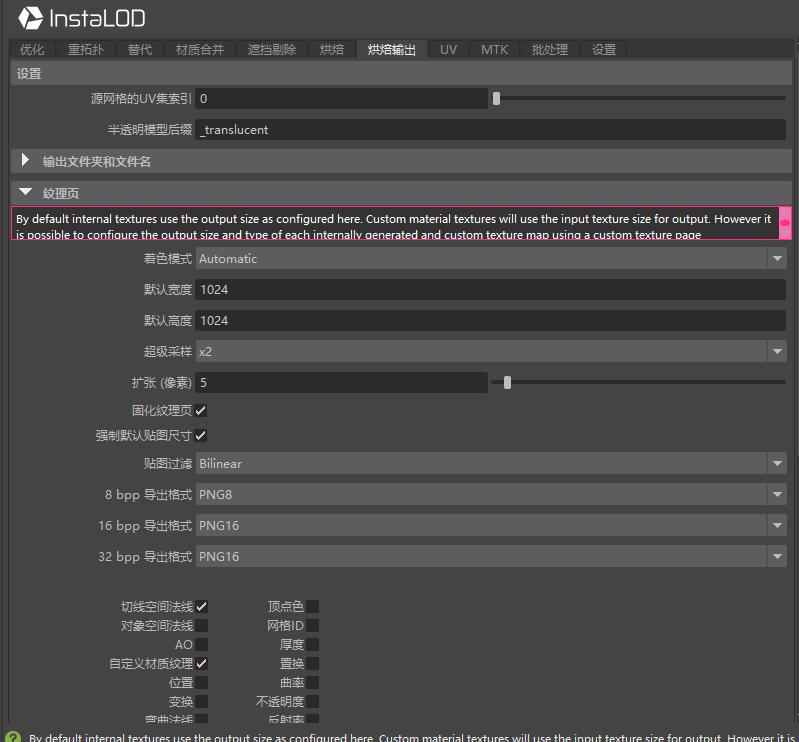Screen dimensions: 799x742
Task: Click the pink scrollbar of the description box
Action: click(x=785, y=223)
